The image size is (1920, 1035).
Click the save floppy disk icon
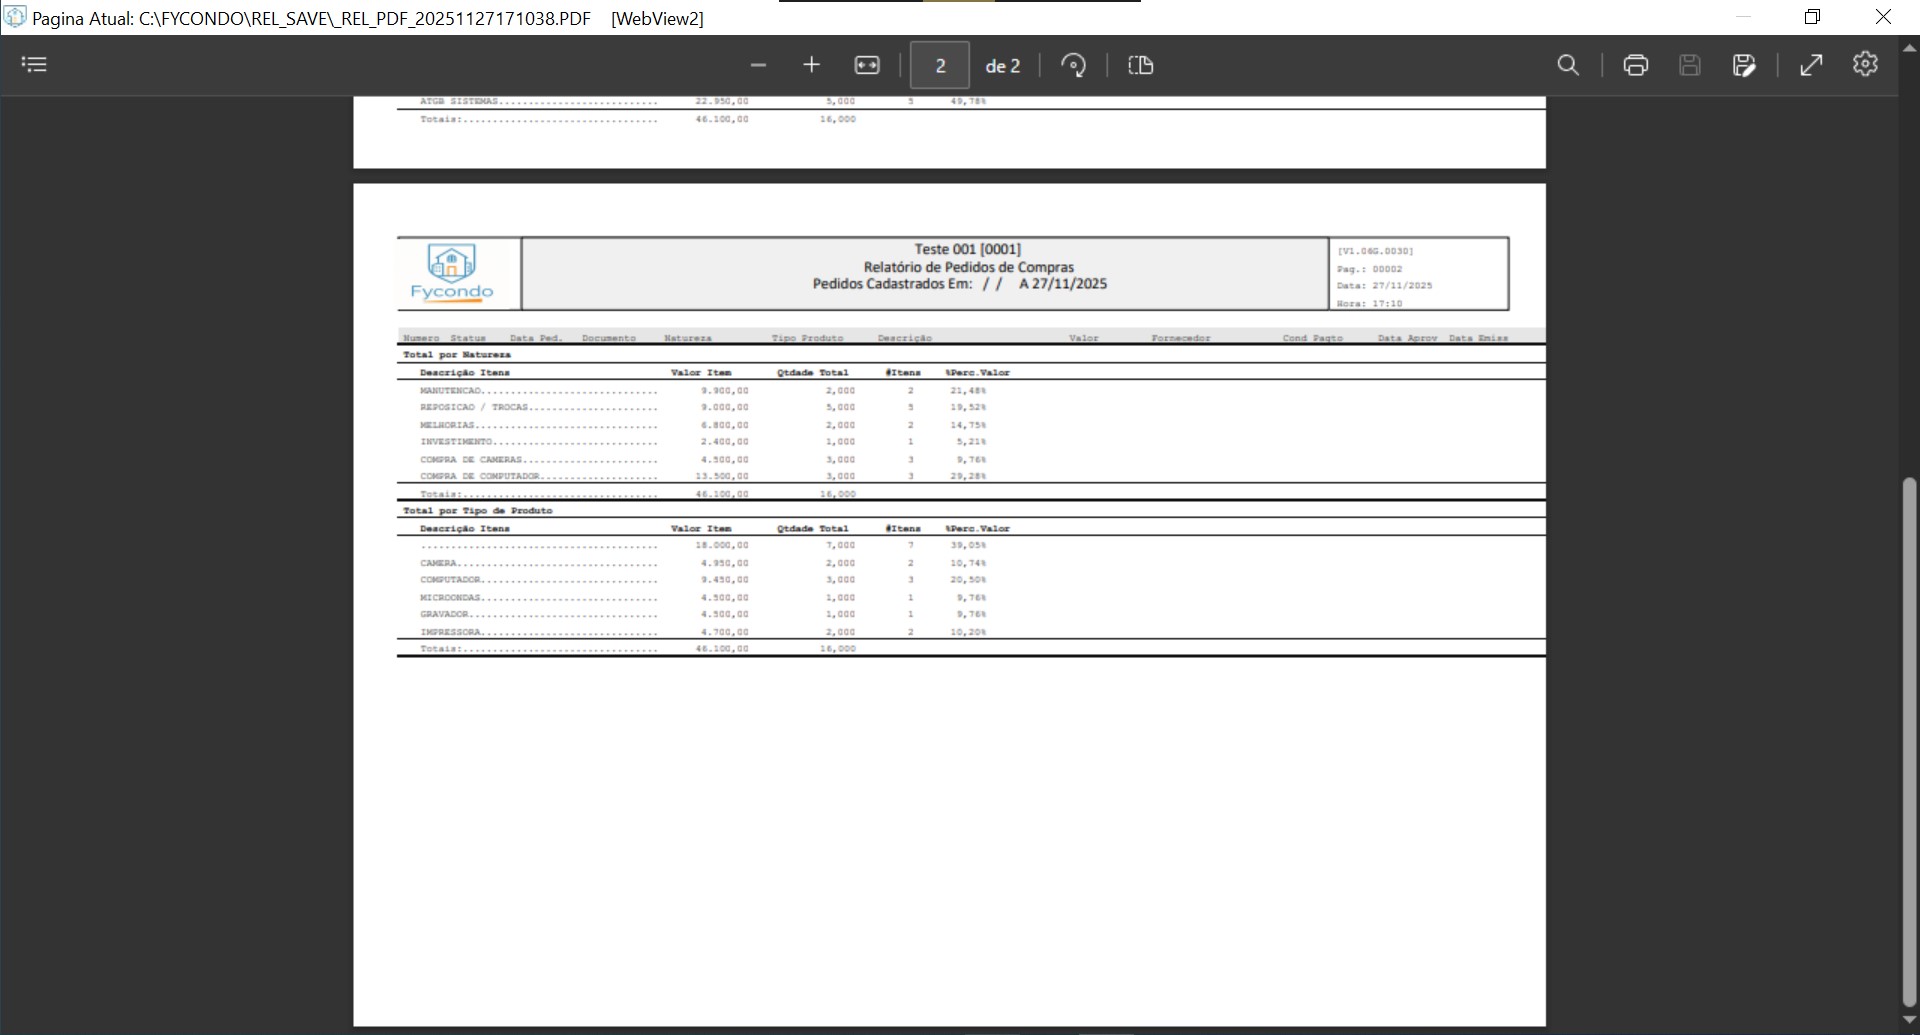click(1689, 65)
